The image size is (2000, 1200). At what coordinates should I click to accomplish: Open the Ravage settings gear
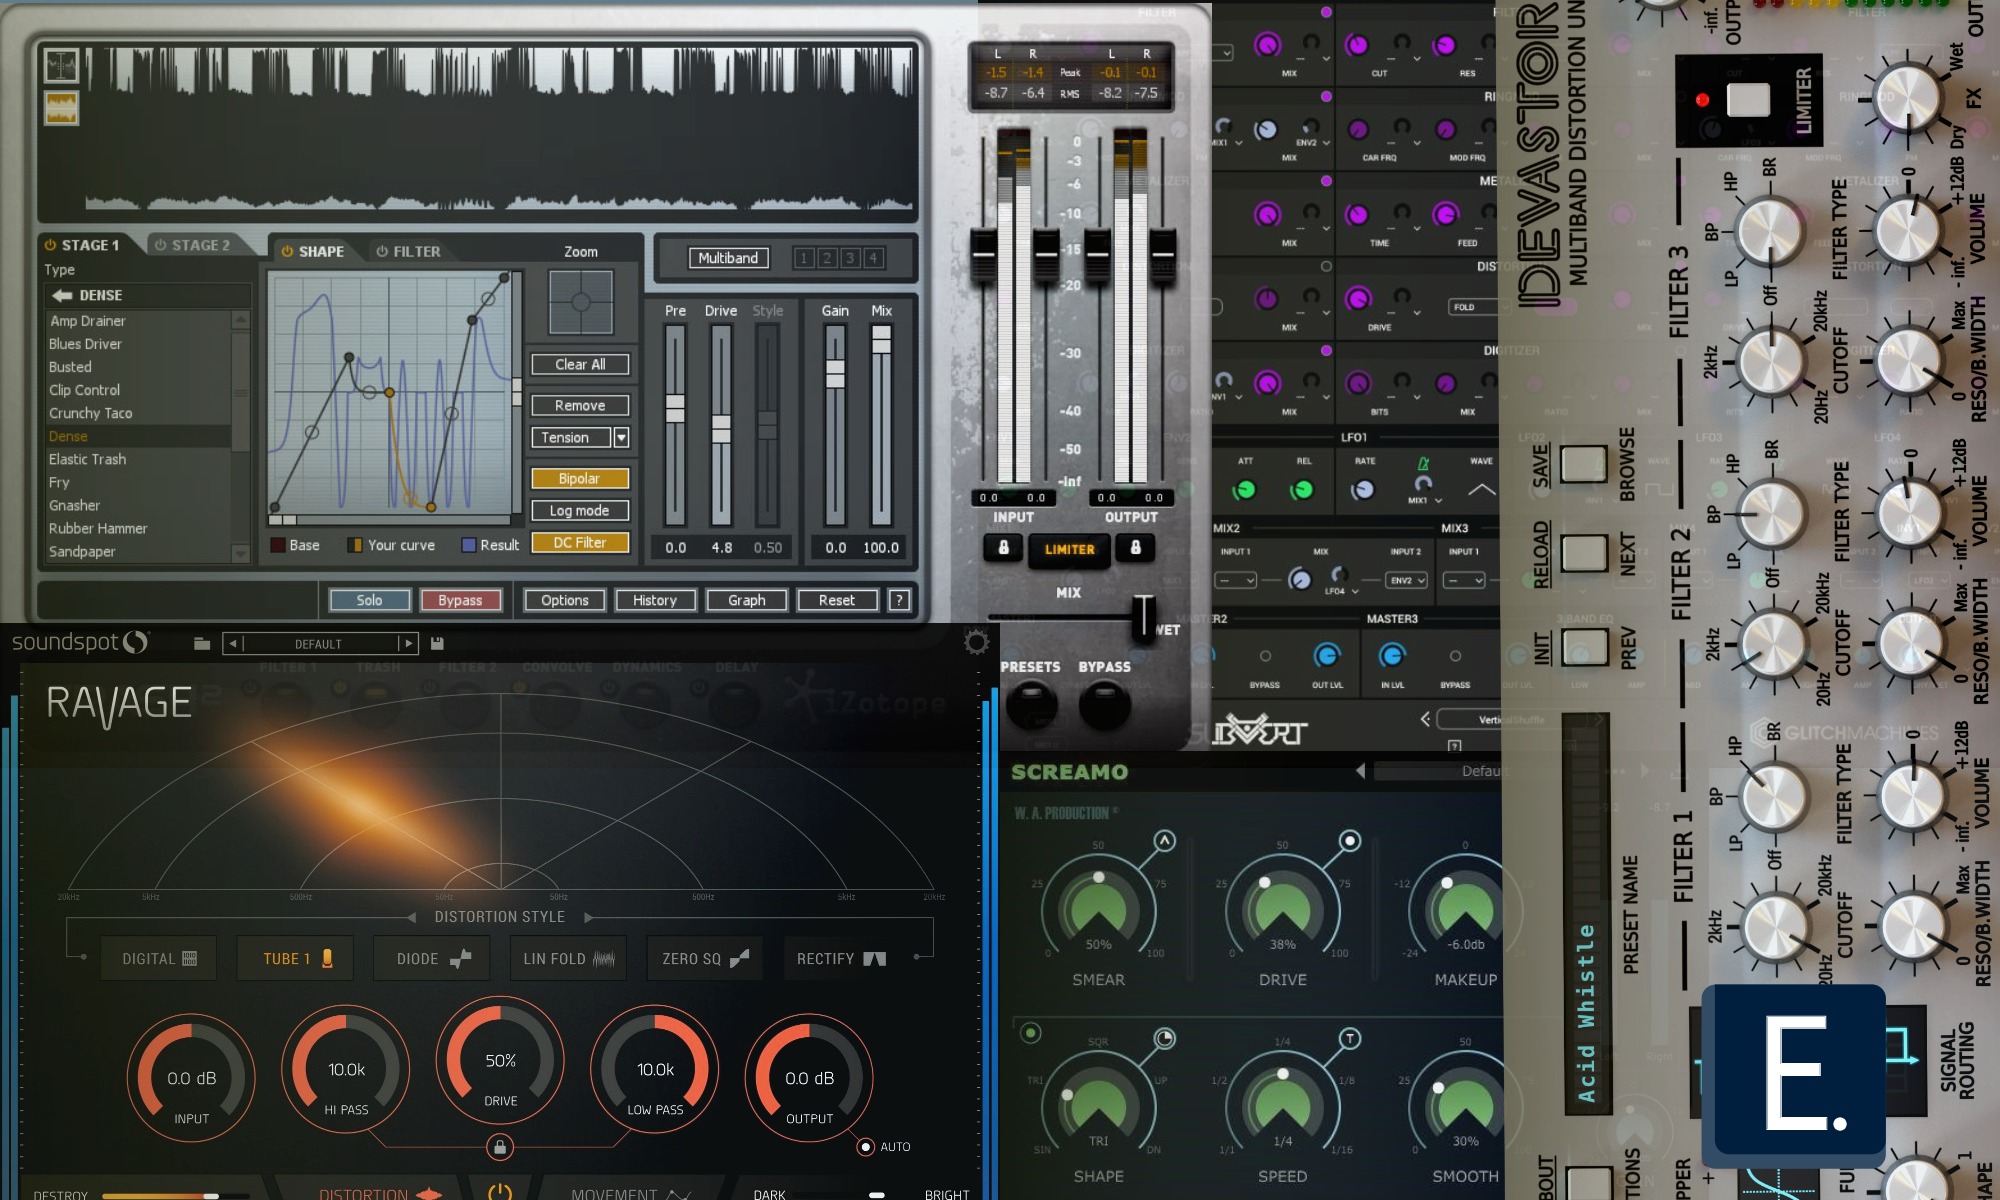pyautogui.click(x=976, y=642)
